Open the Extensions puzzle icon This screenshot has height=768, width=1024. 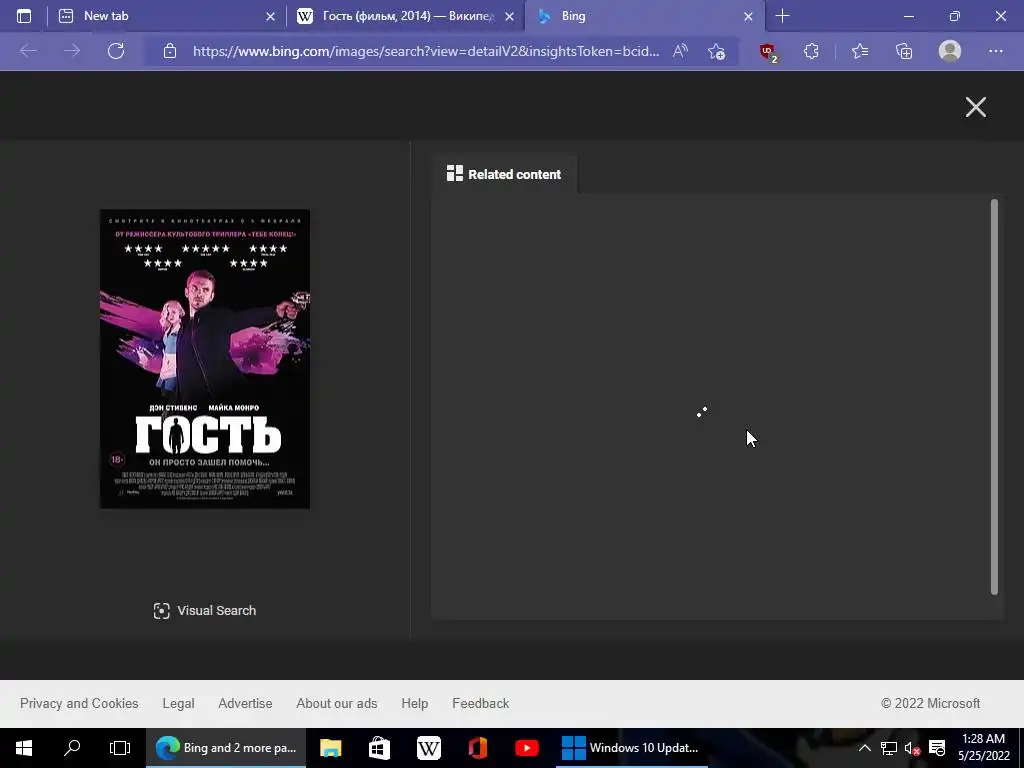[811, 51]
